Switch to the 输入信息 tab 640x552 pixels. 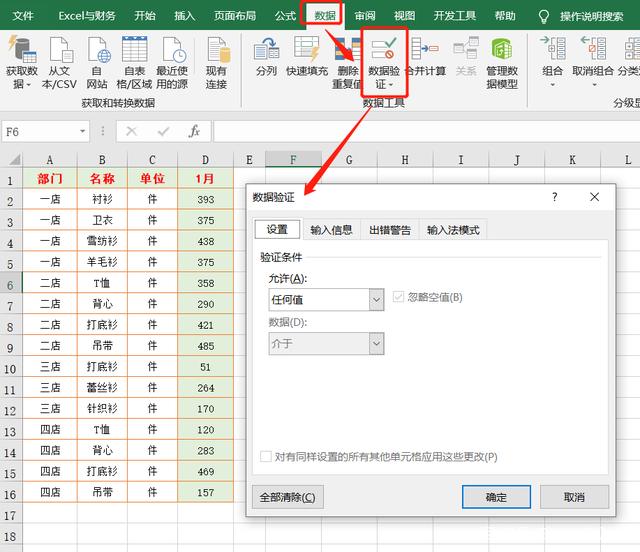331,230
